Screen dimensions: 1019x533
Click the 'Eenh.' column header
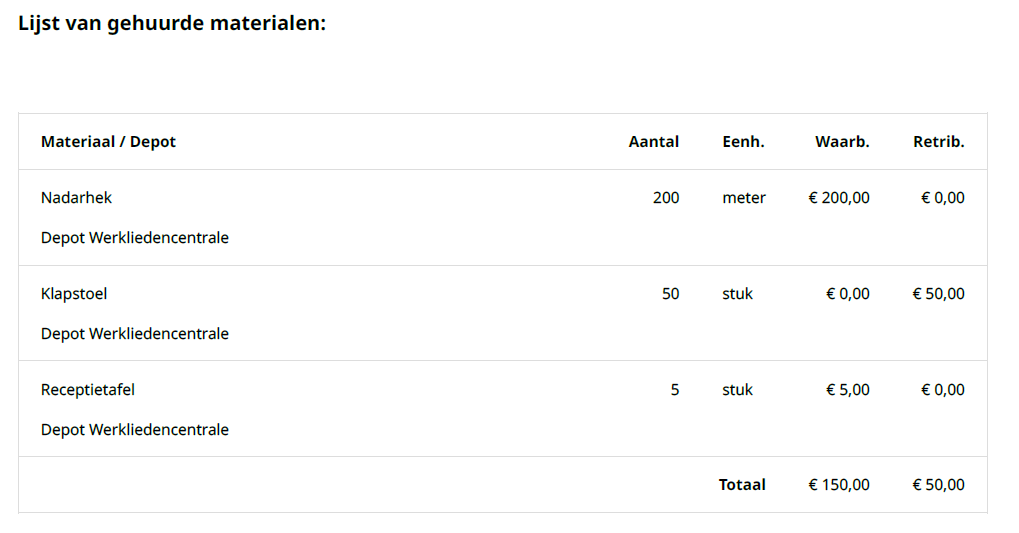[x=743, y=142]
